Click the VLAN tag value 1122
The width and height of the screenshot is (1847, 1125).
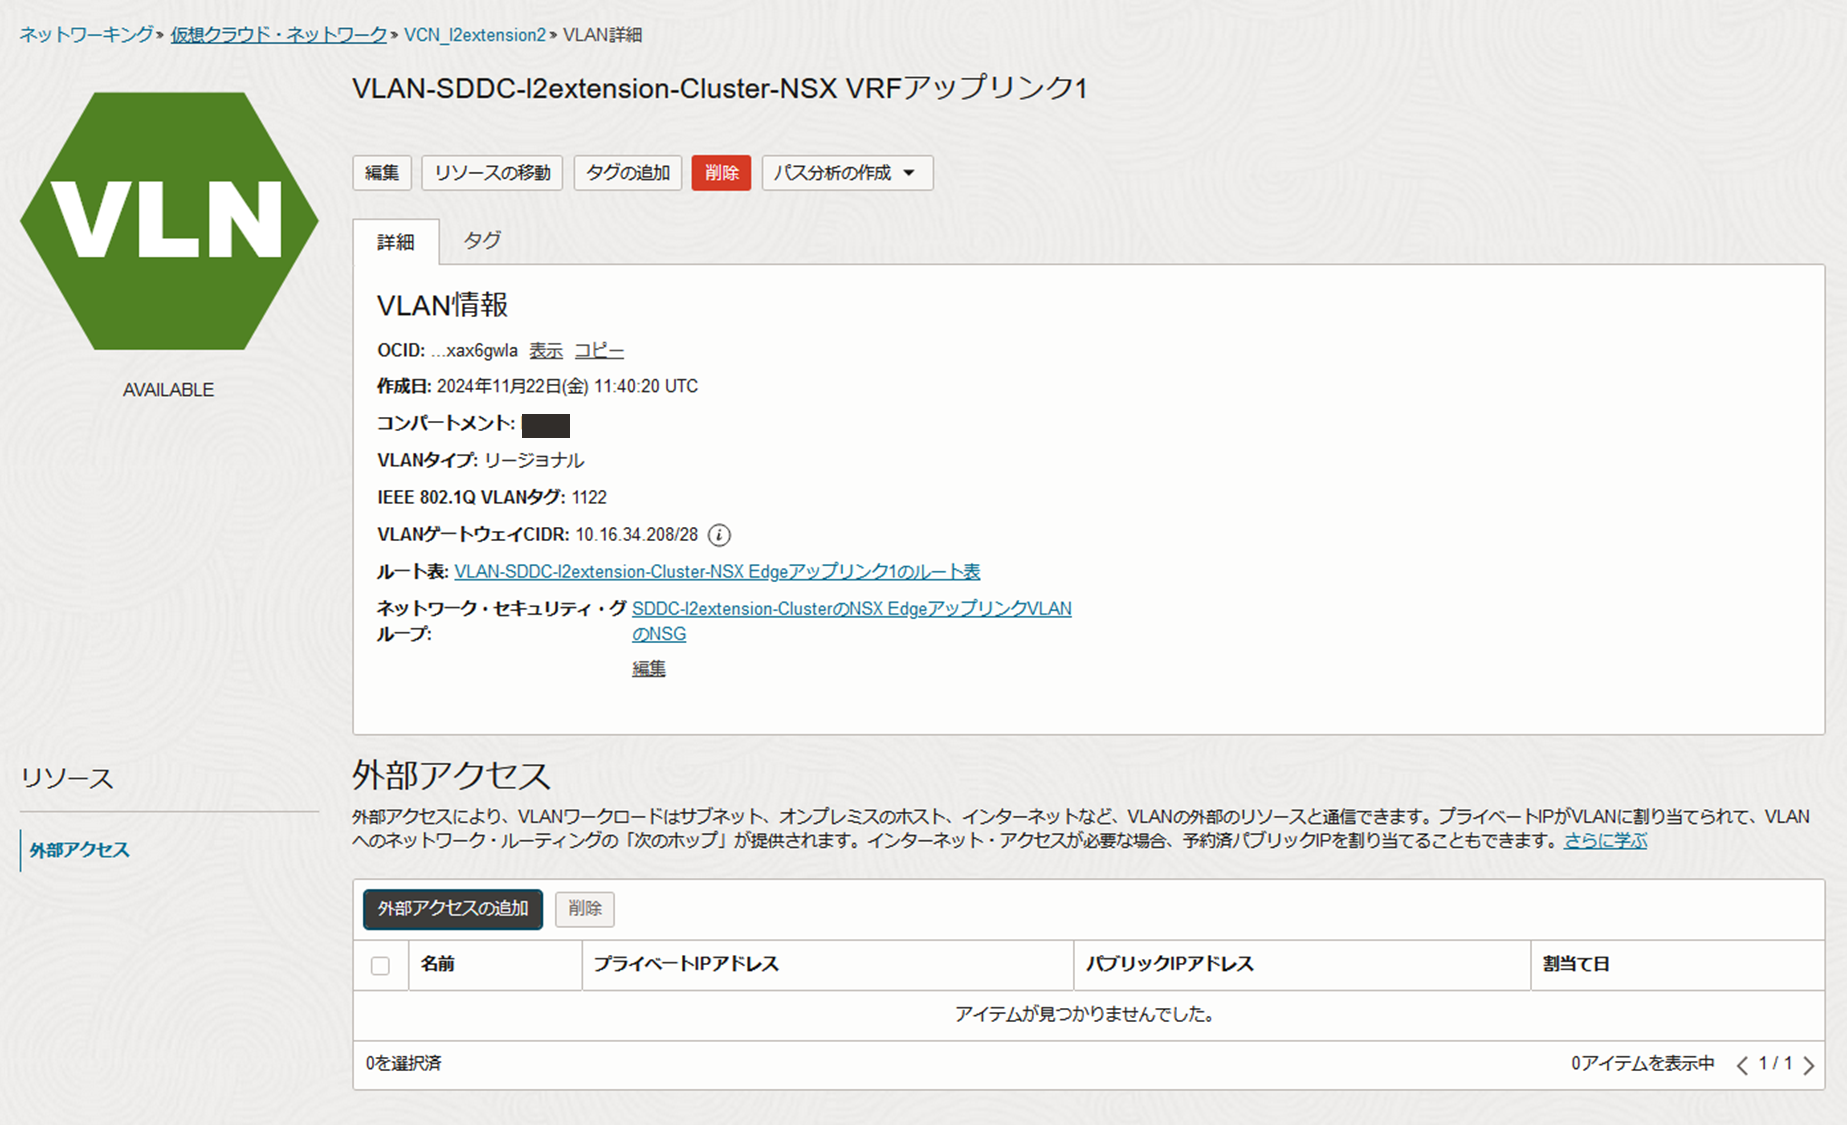click(589, 497)
